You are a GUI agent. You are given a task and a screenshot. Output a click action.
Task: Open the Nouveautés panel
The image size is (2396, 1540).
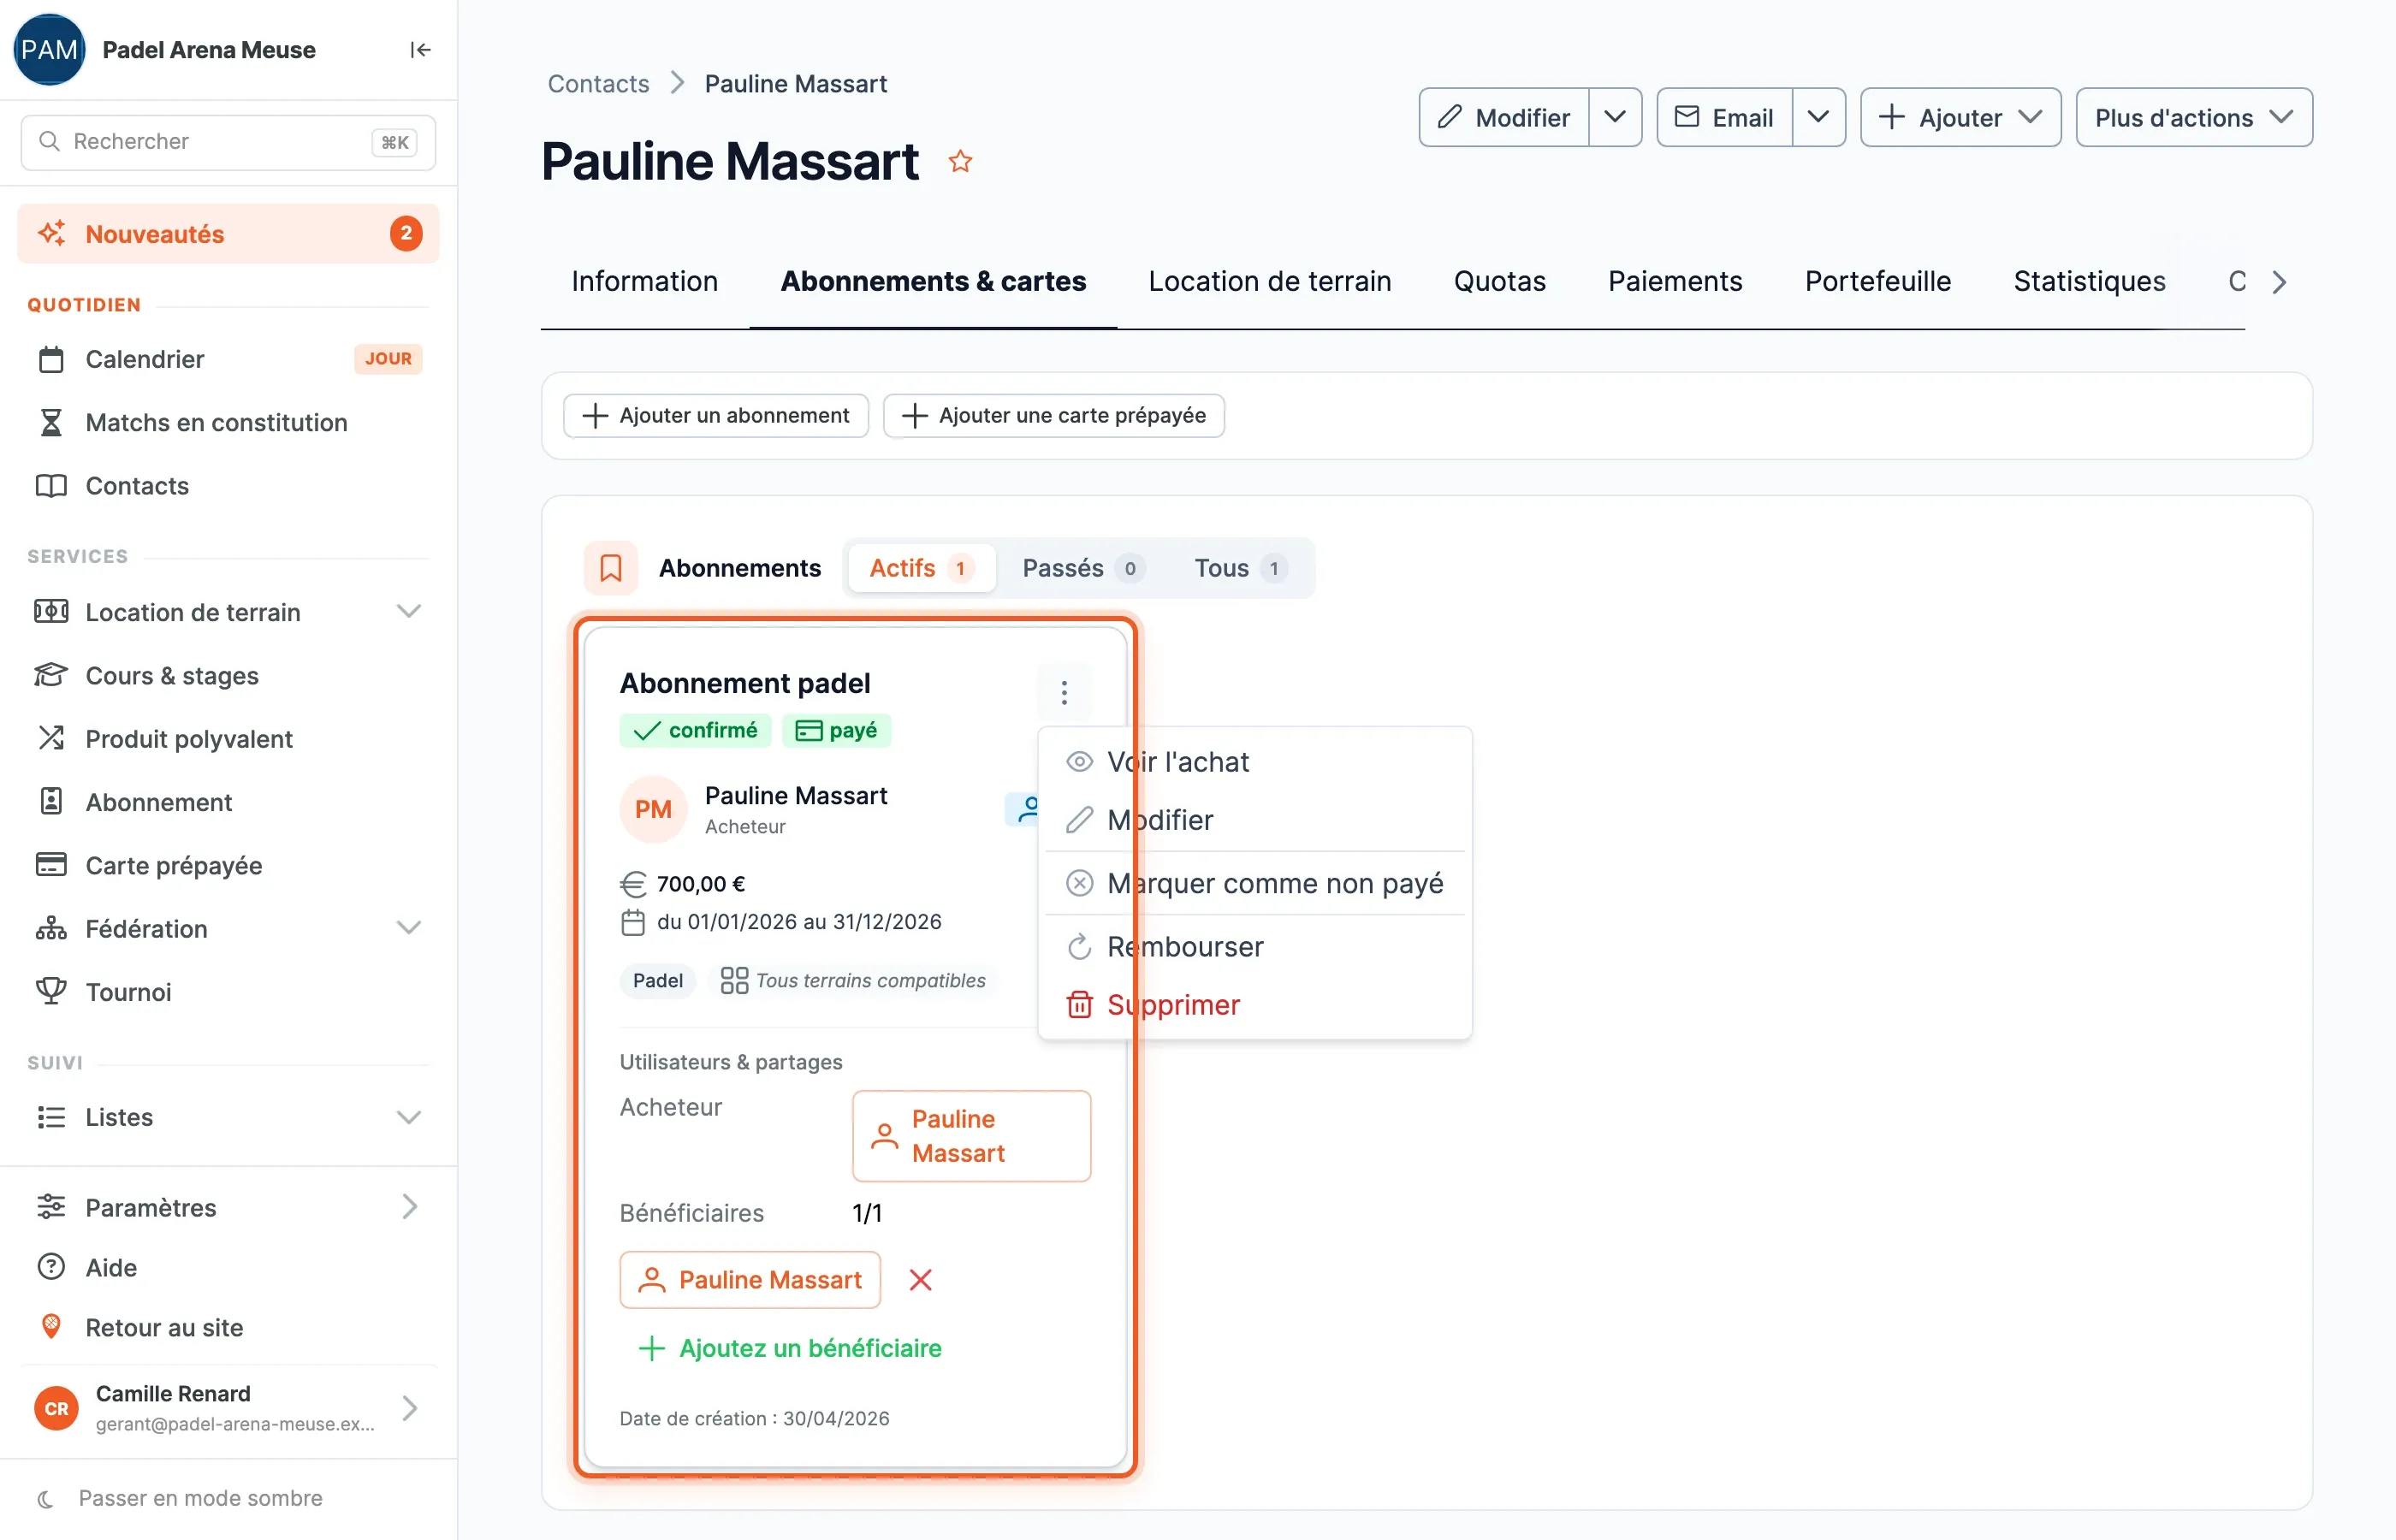[x=229, y=234]
